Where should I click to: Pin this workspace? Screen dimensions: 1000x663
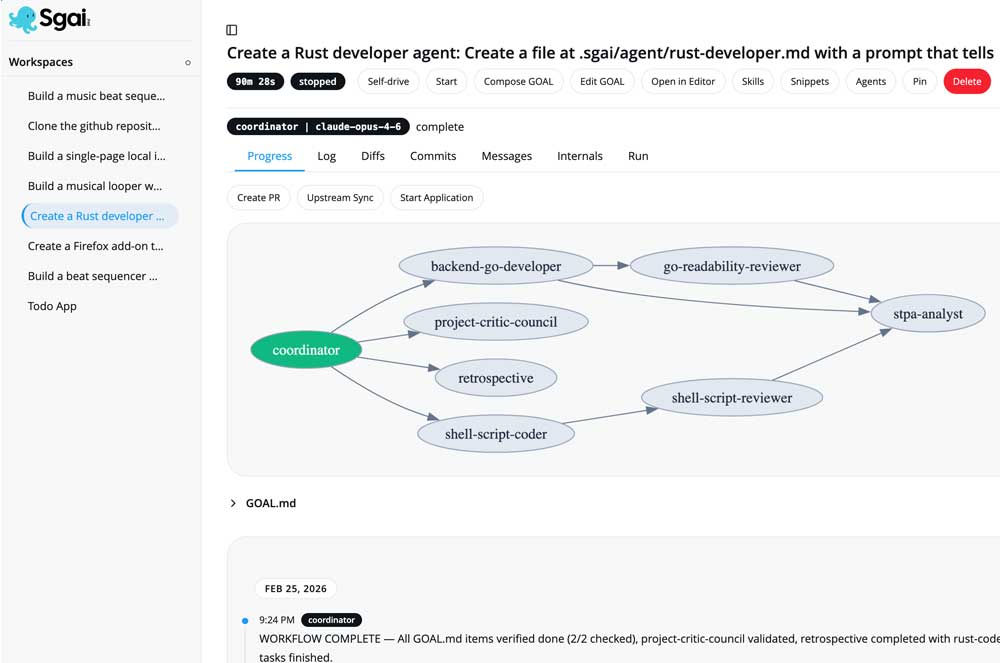pyautogui.click(x=920, y=82)
